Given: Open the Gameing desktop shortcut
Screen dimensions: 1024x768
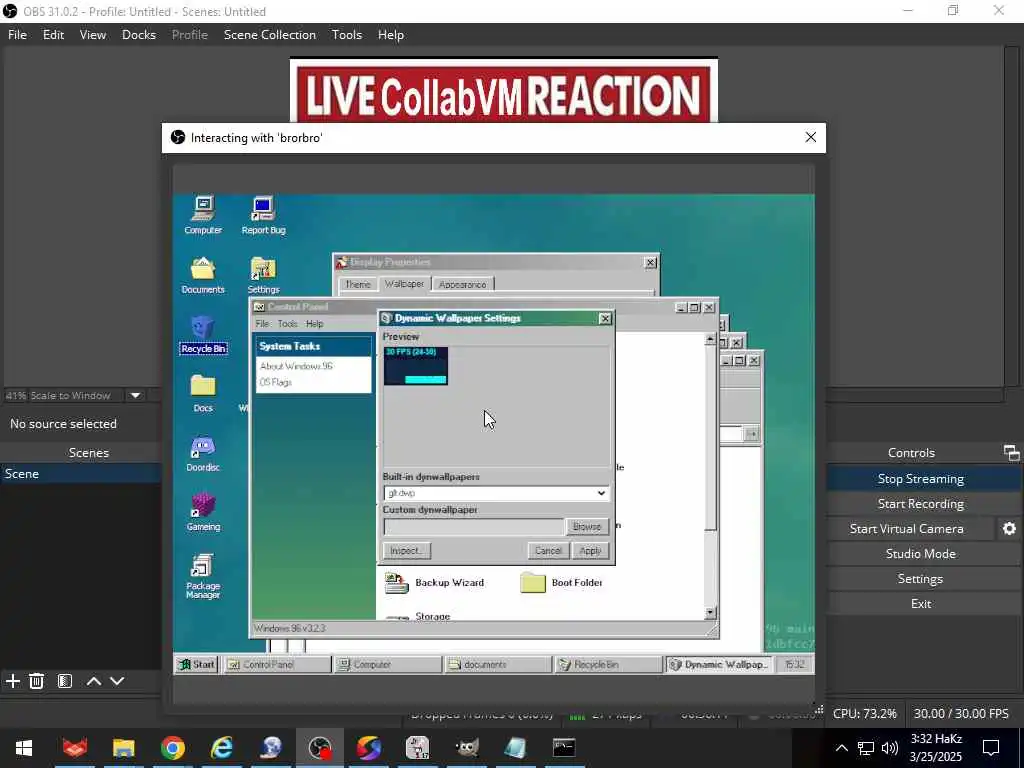Looking at the screenshot, I should [x=202, y=512].
